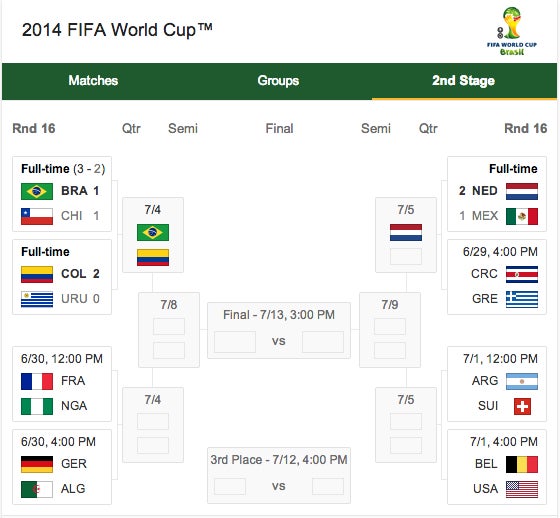Open the 7/8 semifinal match box
Viewport: 560px width, 518px height.
point(169,330)
